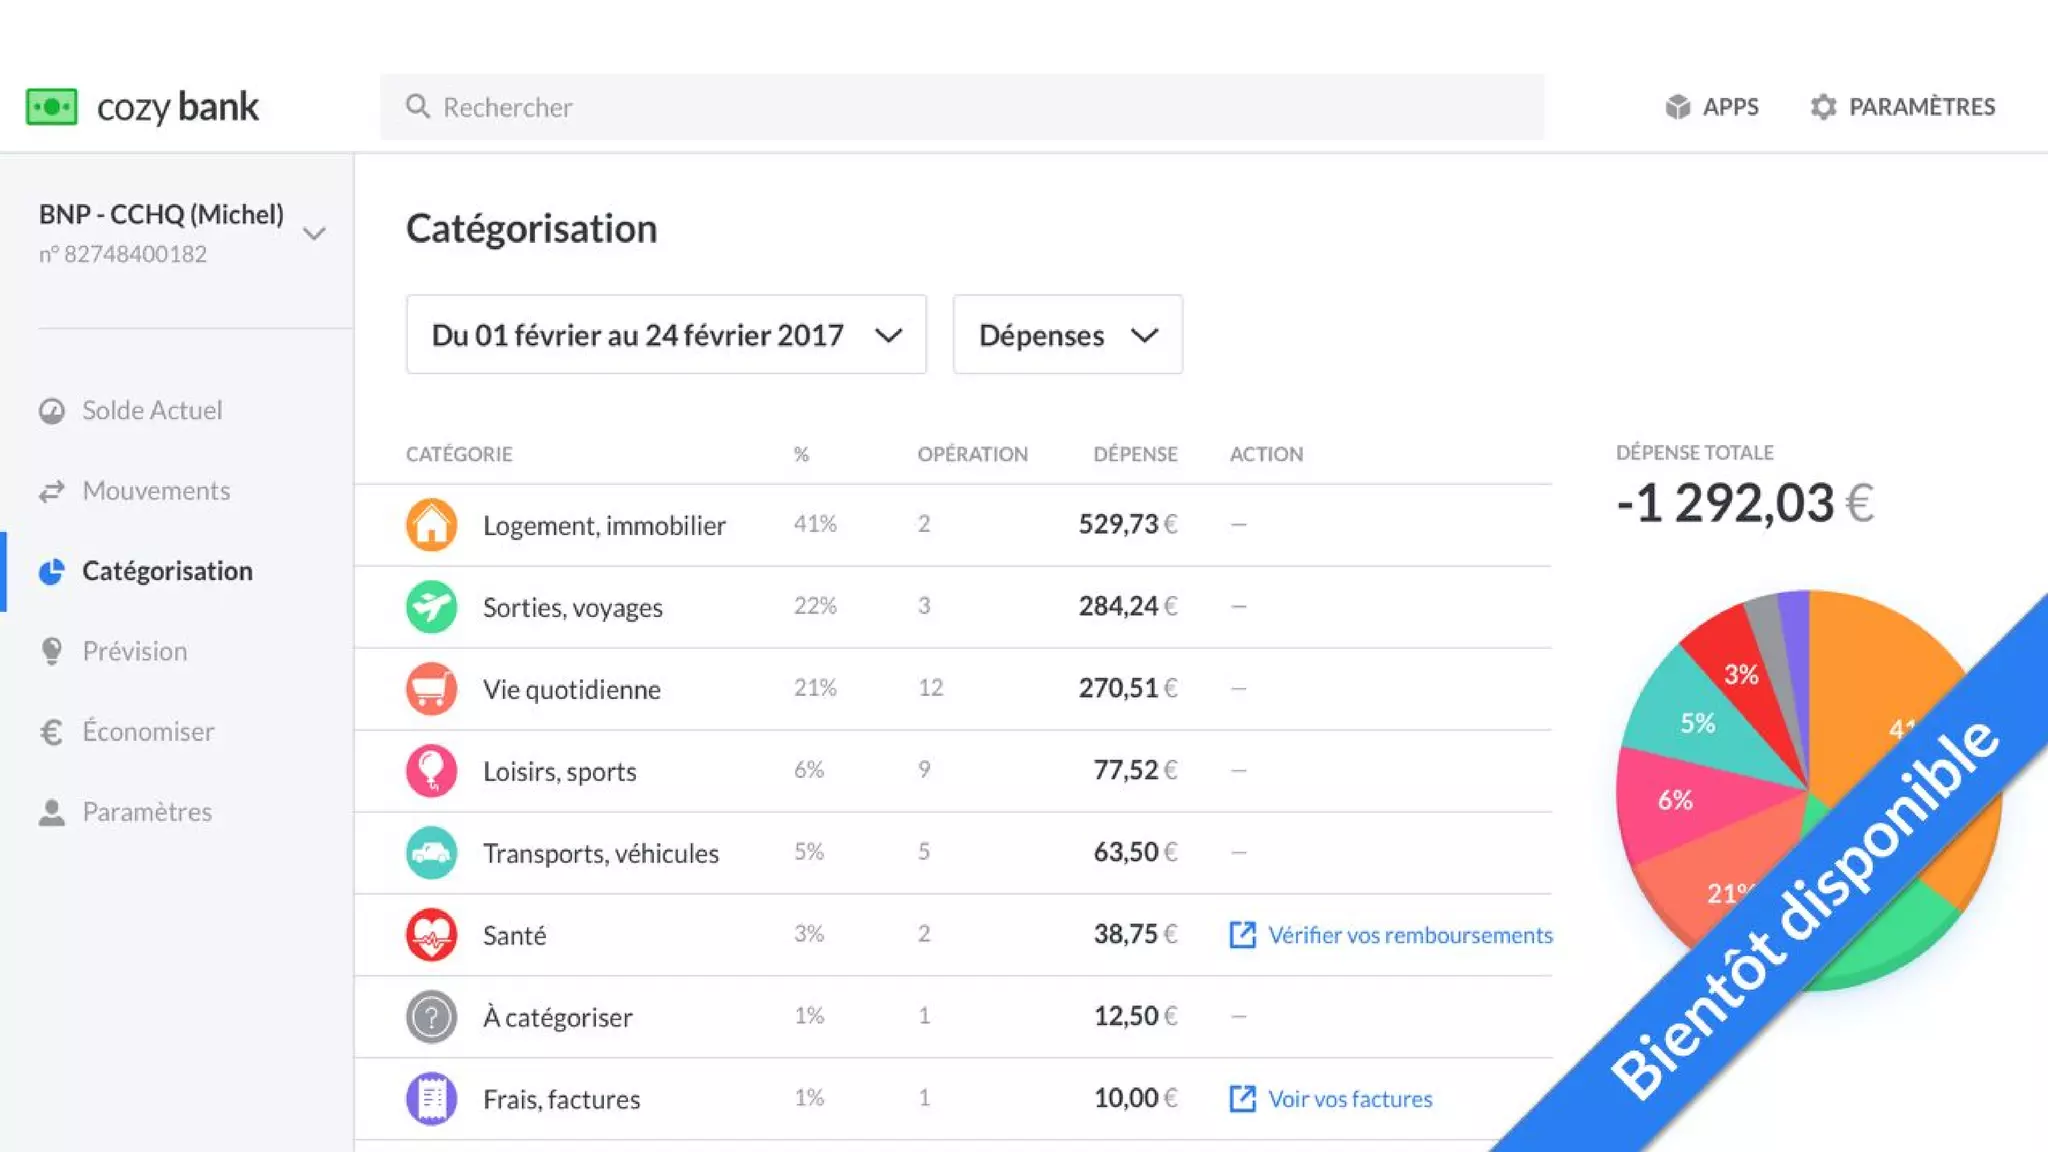Expand the BNP - CCHQ account selector
The width and height of the screenshot is (2048, 1152).
click(314, 233)
